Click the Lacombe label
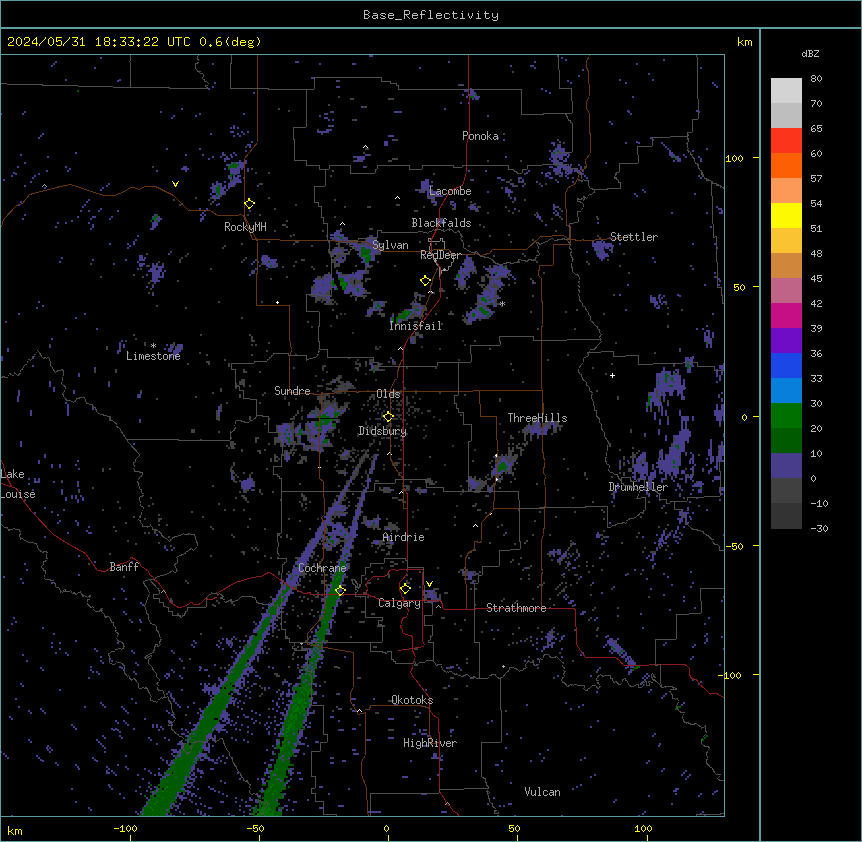862x842 pixels. [x=450, y=191]
